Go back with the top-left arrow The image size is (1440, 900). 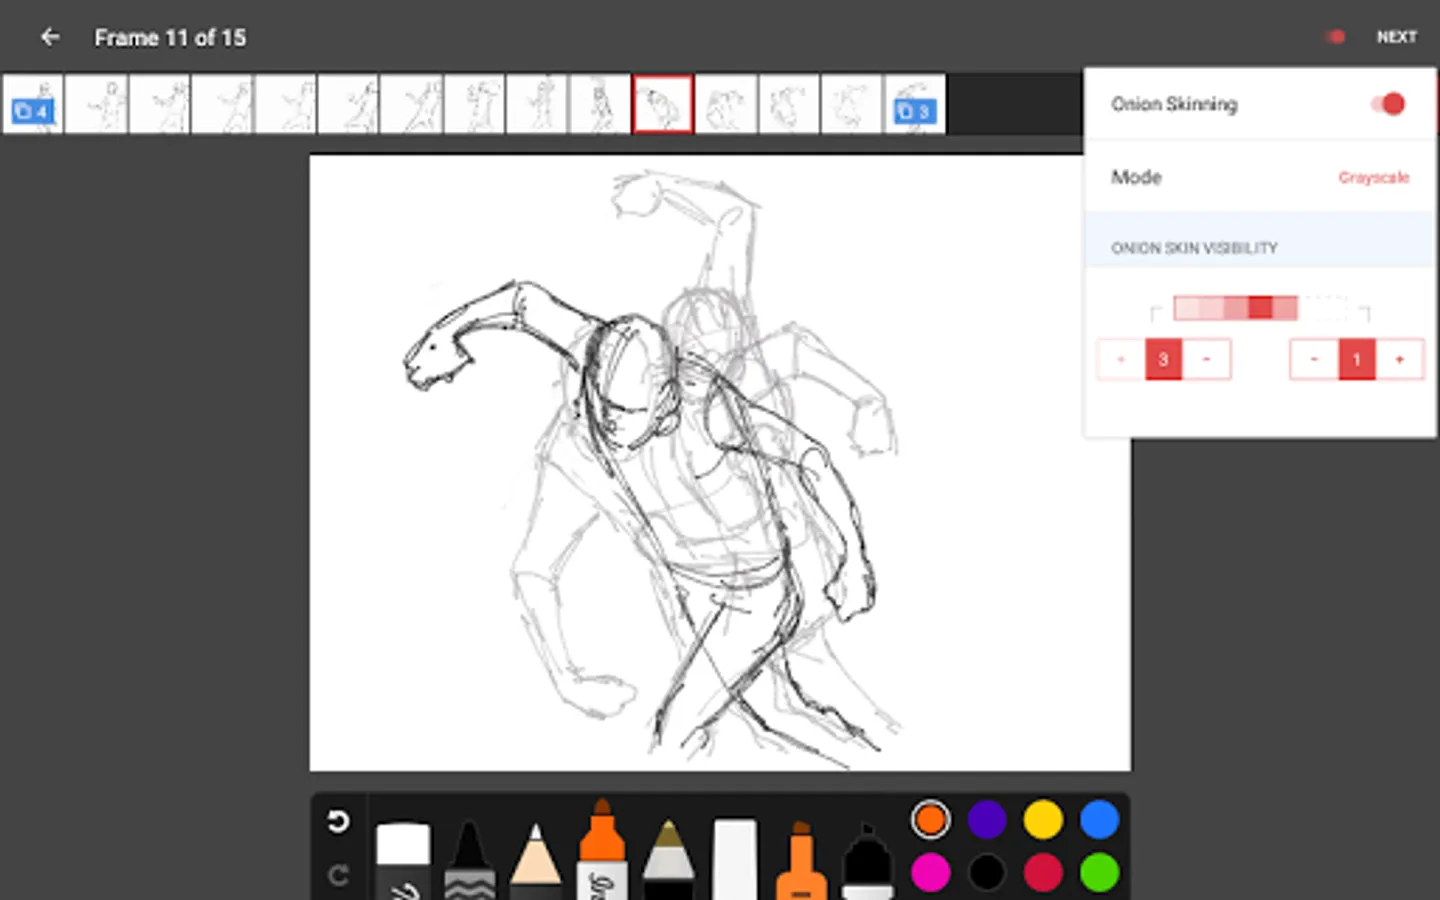(x=50, y=37)
